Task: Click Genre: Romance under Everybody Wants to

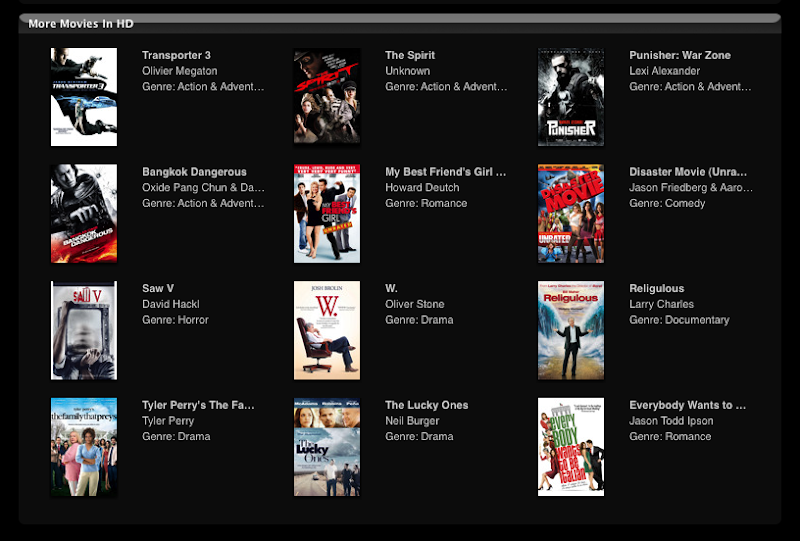Action: pos(670,436)
